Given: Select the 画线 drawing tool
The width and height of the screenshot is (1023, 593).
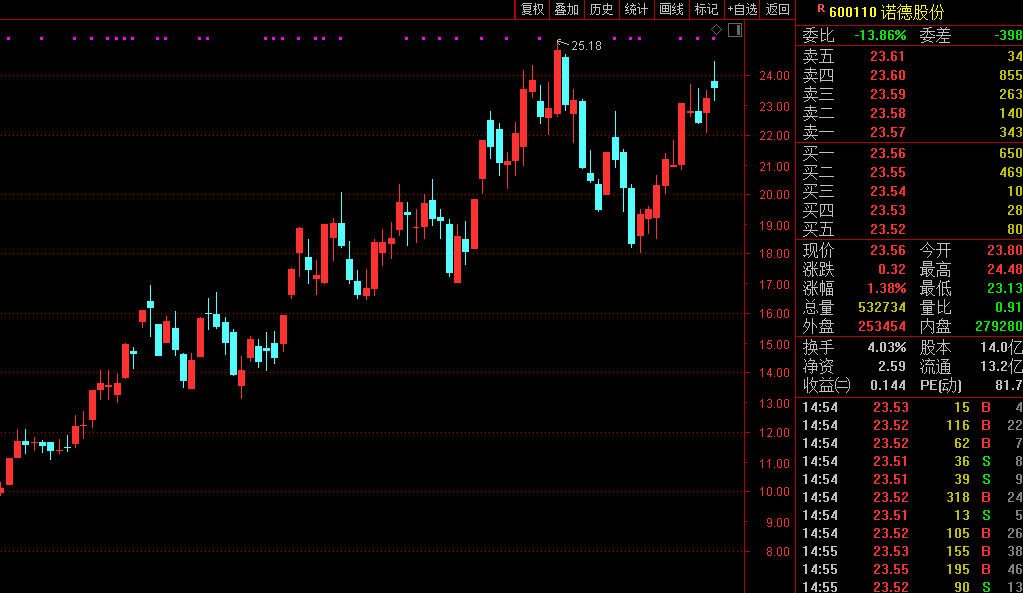Looking at the screenshot, I should (671, 9).
